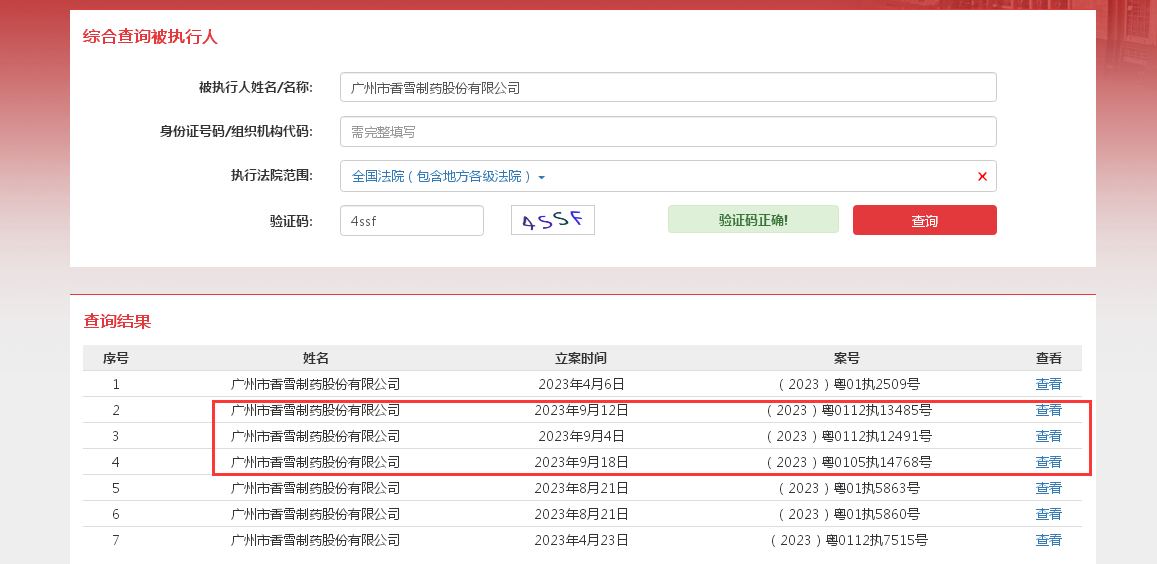This screenshot has width=1157, height=564.
Task: Open 查看 link for case 粤01执5863号
Action: (x=1049, y=488)
